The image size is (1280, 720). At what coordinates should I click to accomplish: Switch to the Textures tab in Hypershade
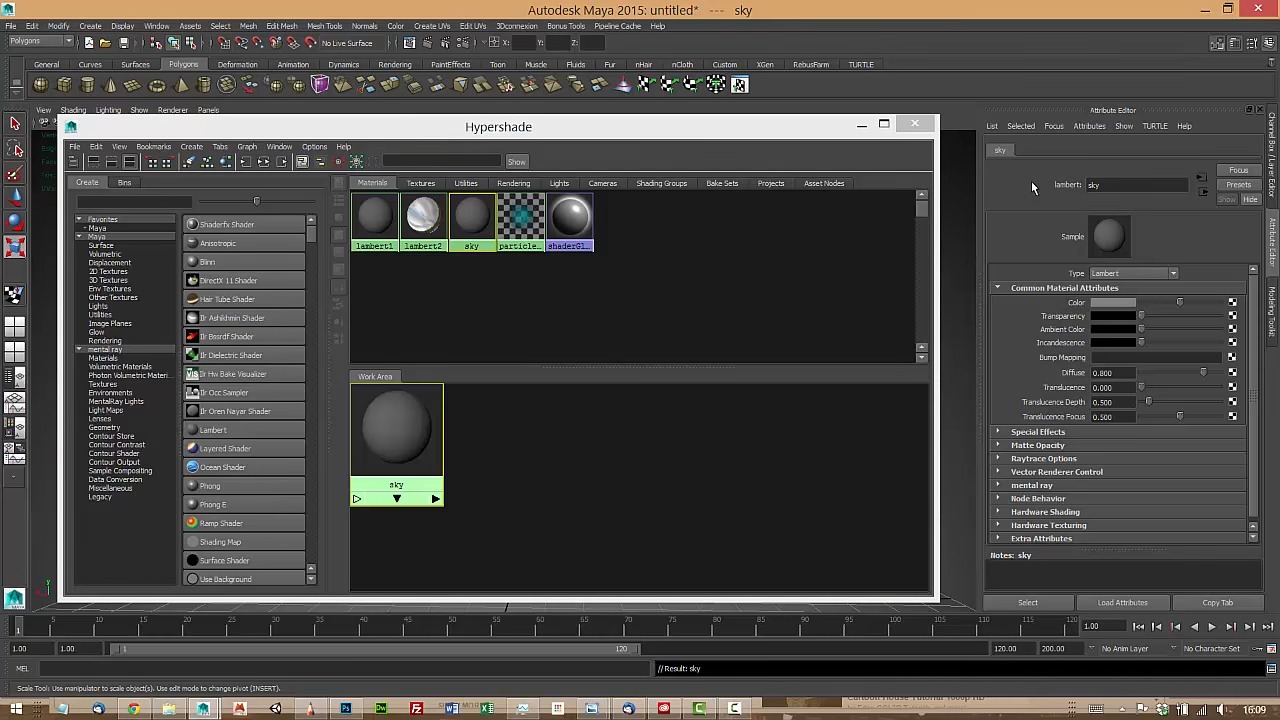tap(421, 183)
